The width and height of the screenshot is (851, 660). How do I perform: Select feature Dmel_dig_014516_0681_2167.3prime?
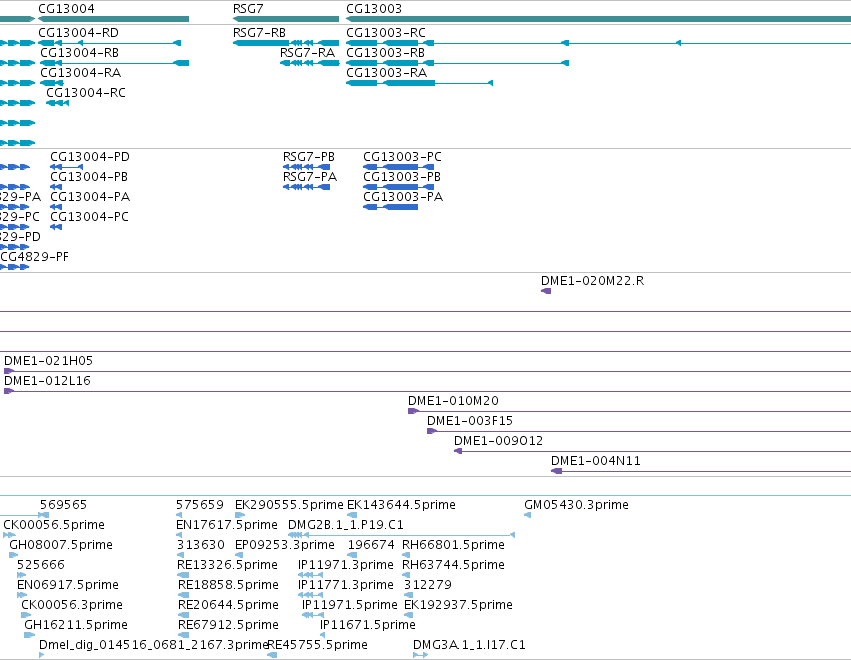[x=154, y=646]
